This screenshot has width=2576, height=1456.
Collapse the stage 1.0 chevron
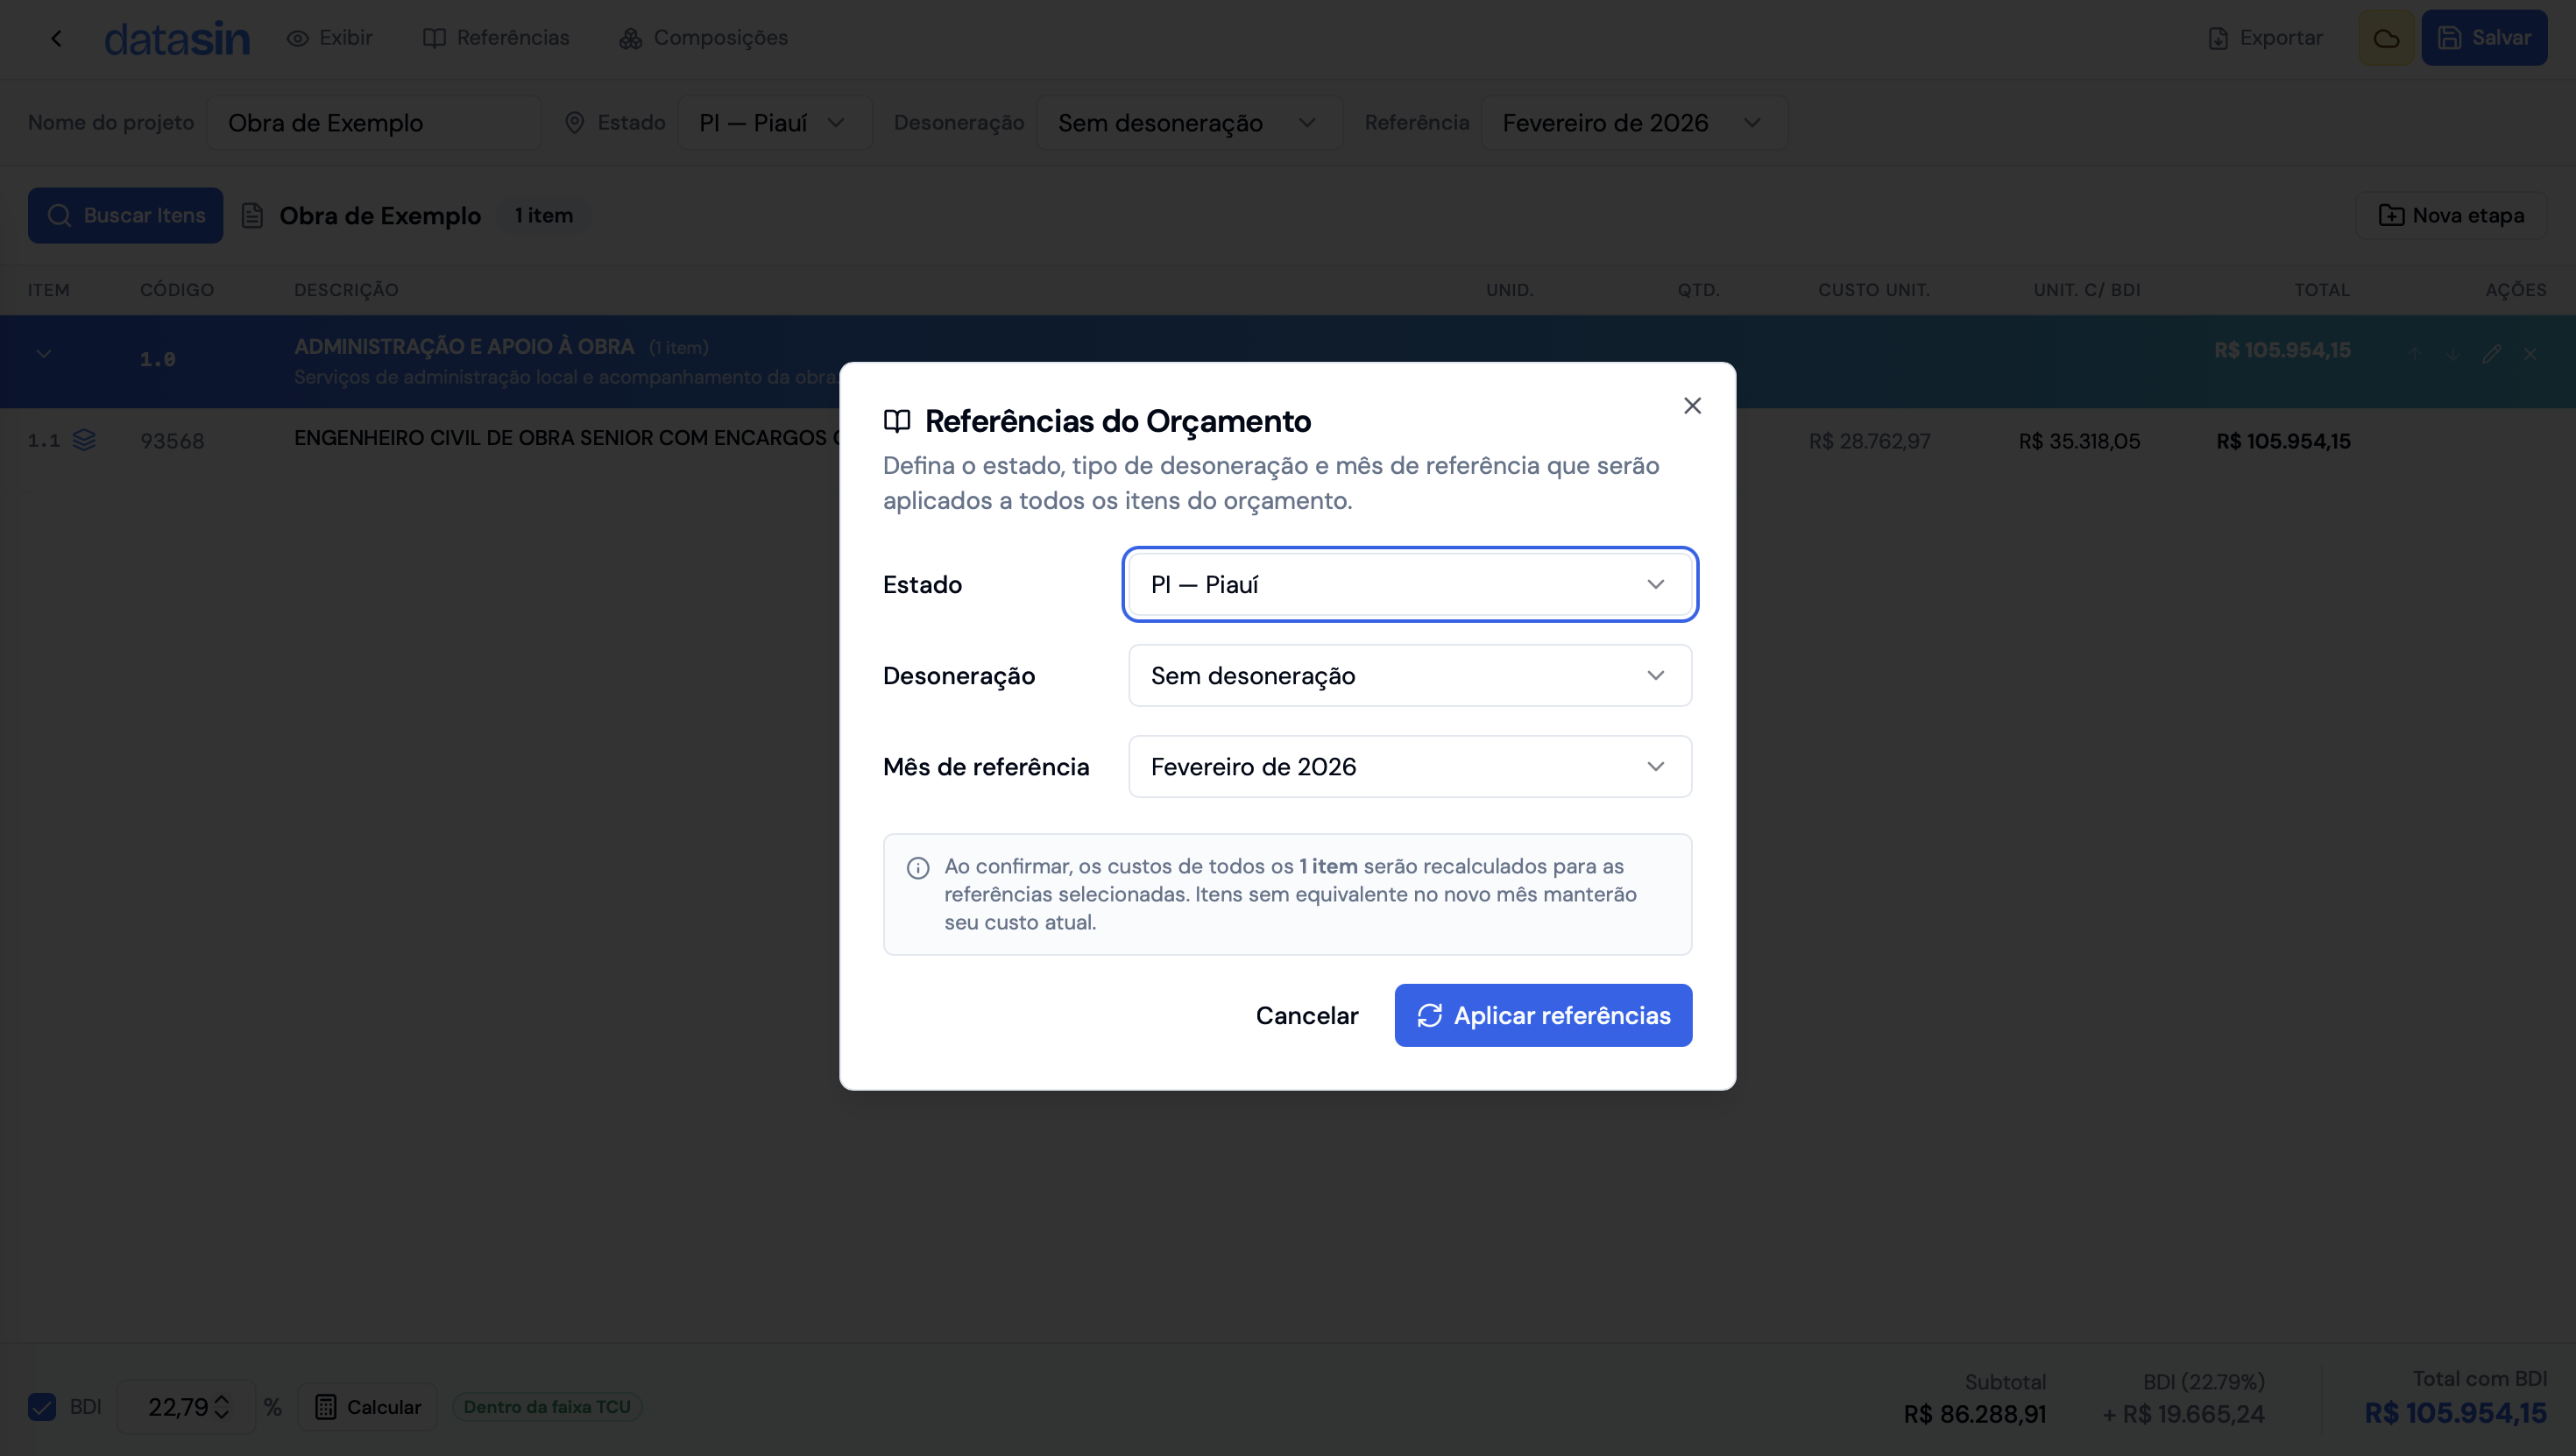(x=44, y=353)
